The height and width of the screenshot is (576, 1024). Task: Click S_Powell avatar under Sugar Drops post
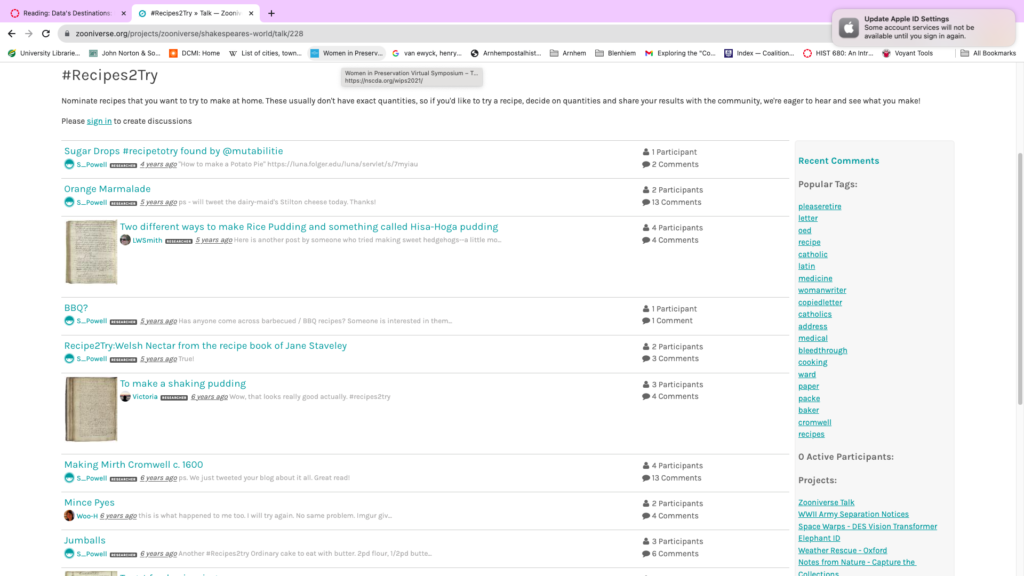coord(69,164)
